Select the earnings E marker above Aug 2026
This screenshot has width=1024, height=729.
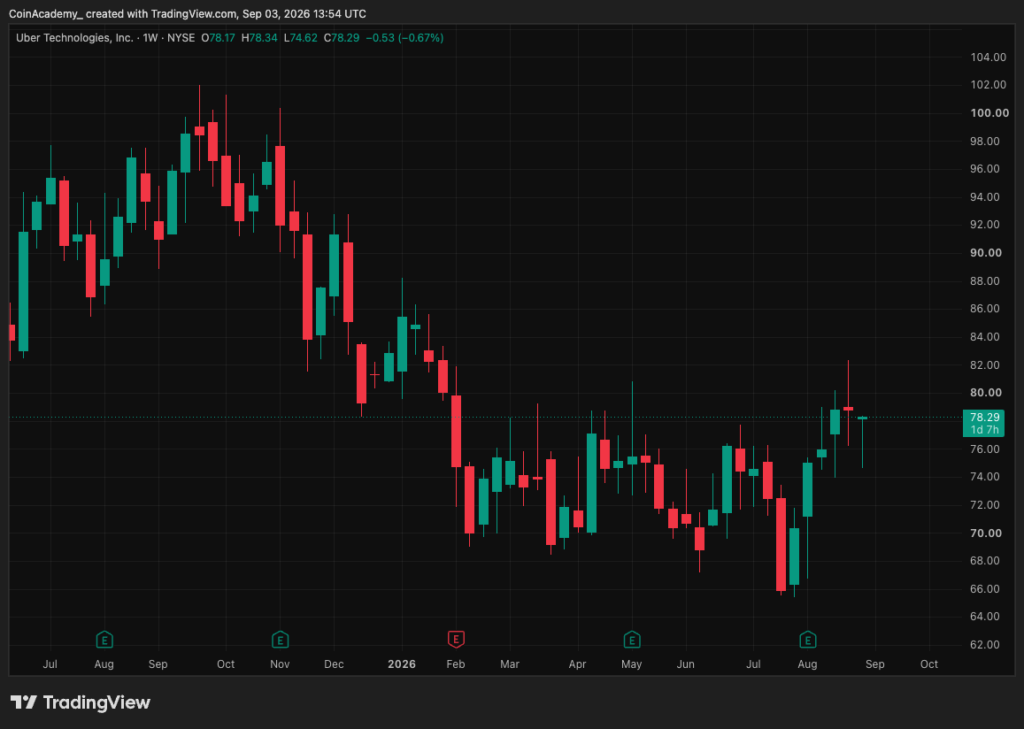click(x=808, y=639)
